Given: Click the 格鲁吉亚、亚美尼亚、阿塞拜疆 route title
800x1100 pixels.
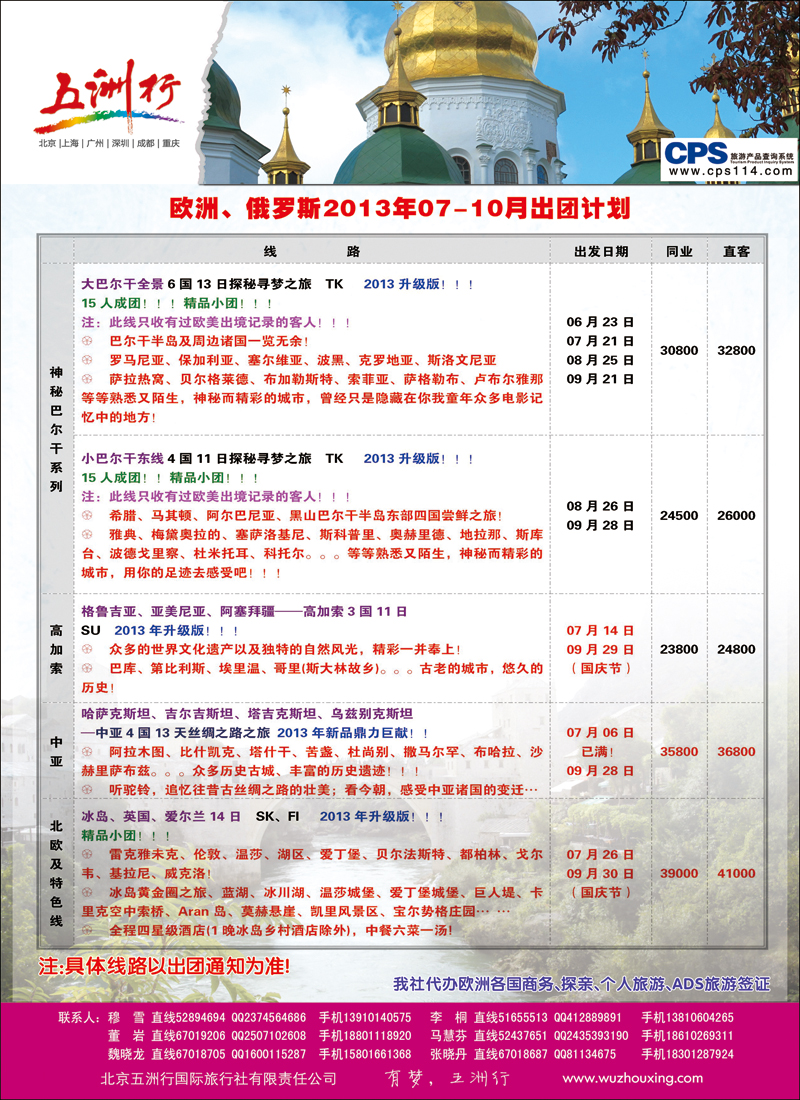Looking at the screenshot, I should point(244,612).
